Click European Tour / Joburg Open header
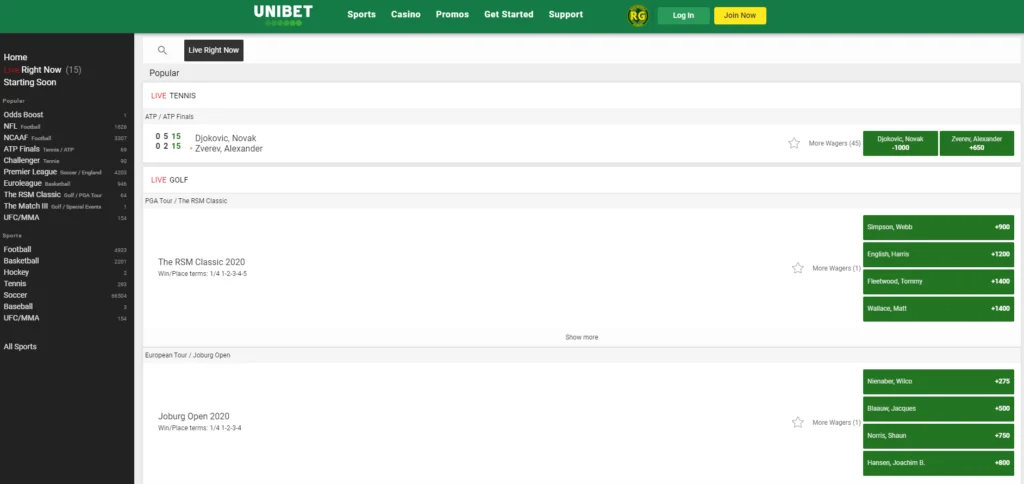 (187, 355)
